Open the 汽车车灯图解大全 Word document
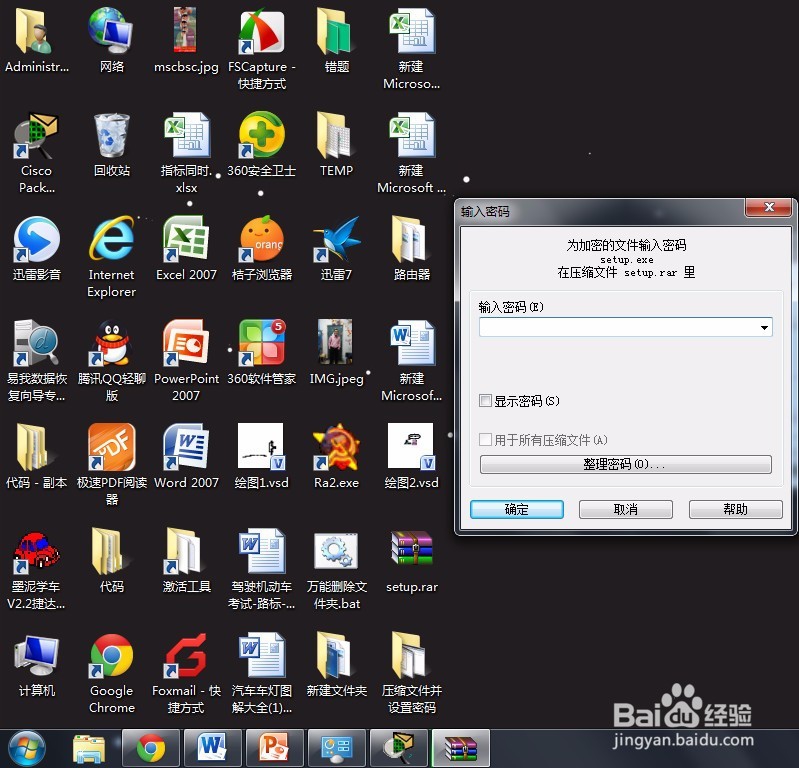This screenshot has width=799, height=768. point(261,655)
